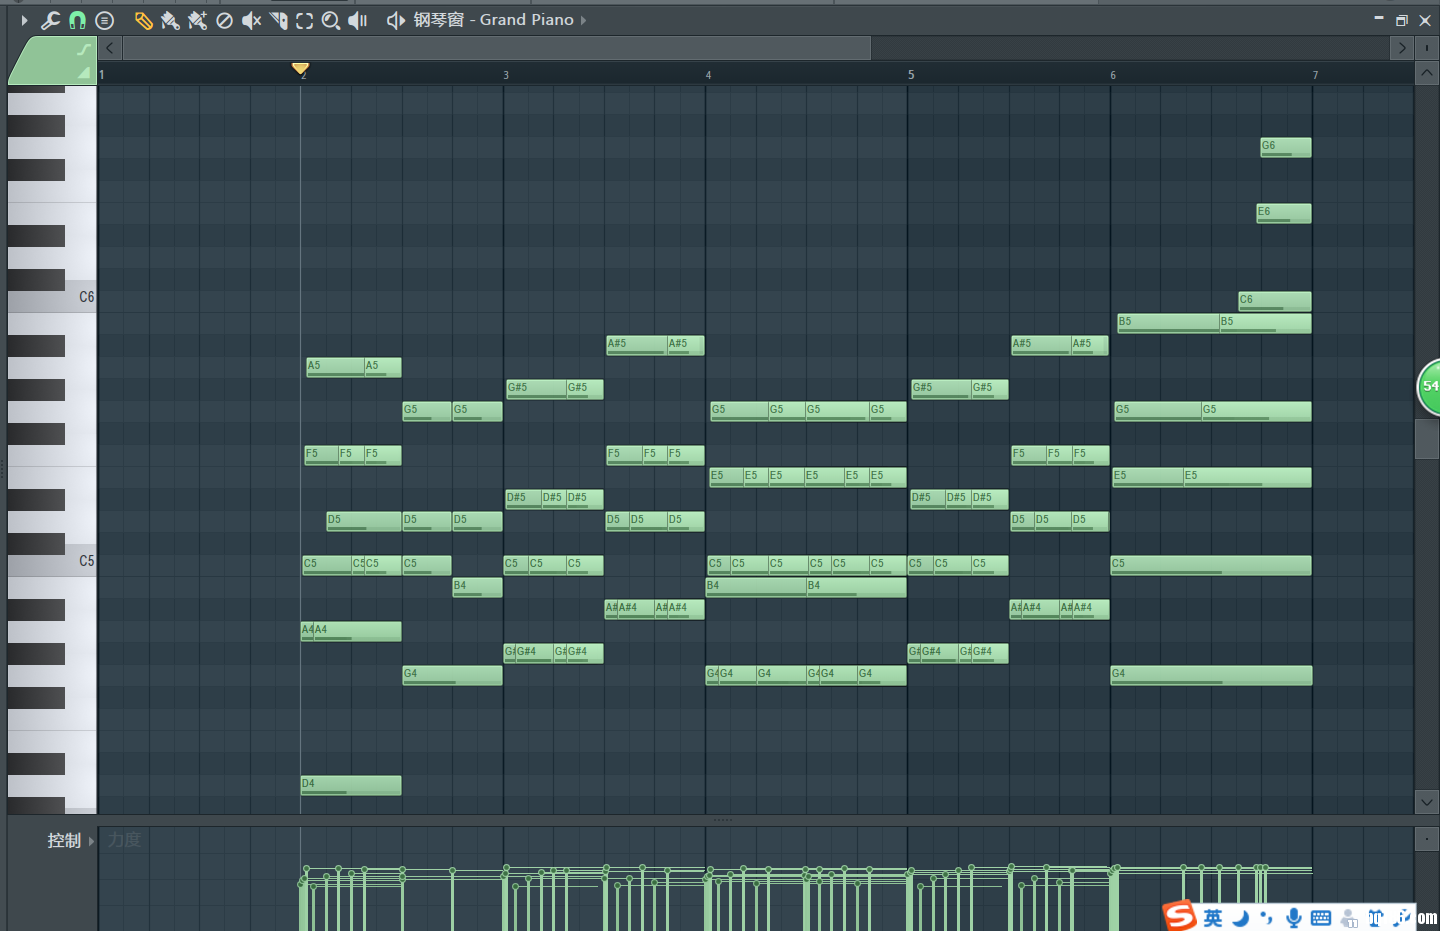Select the Paint brush tool

click(x=171, y=20)
